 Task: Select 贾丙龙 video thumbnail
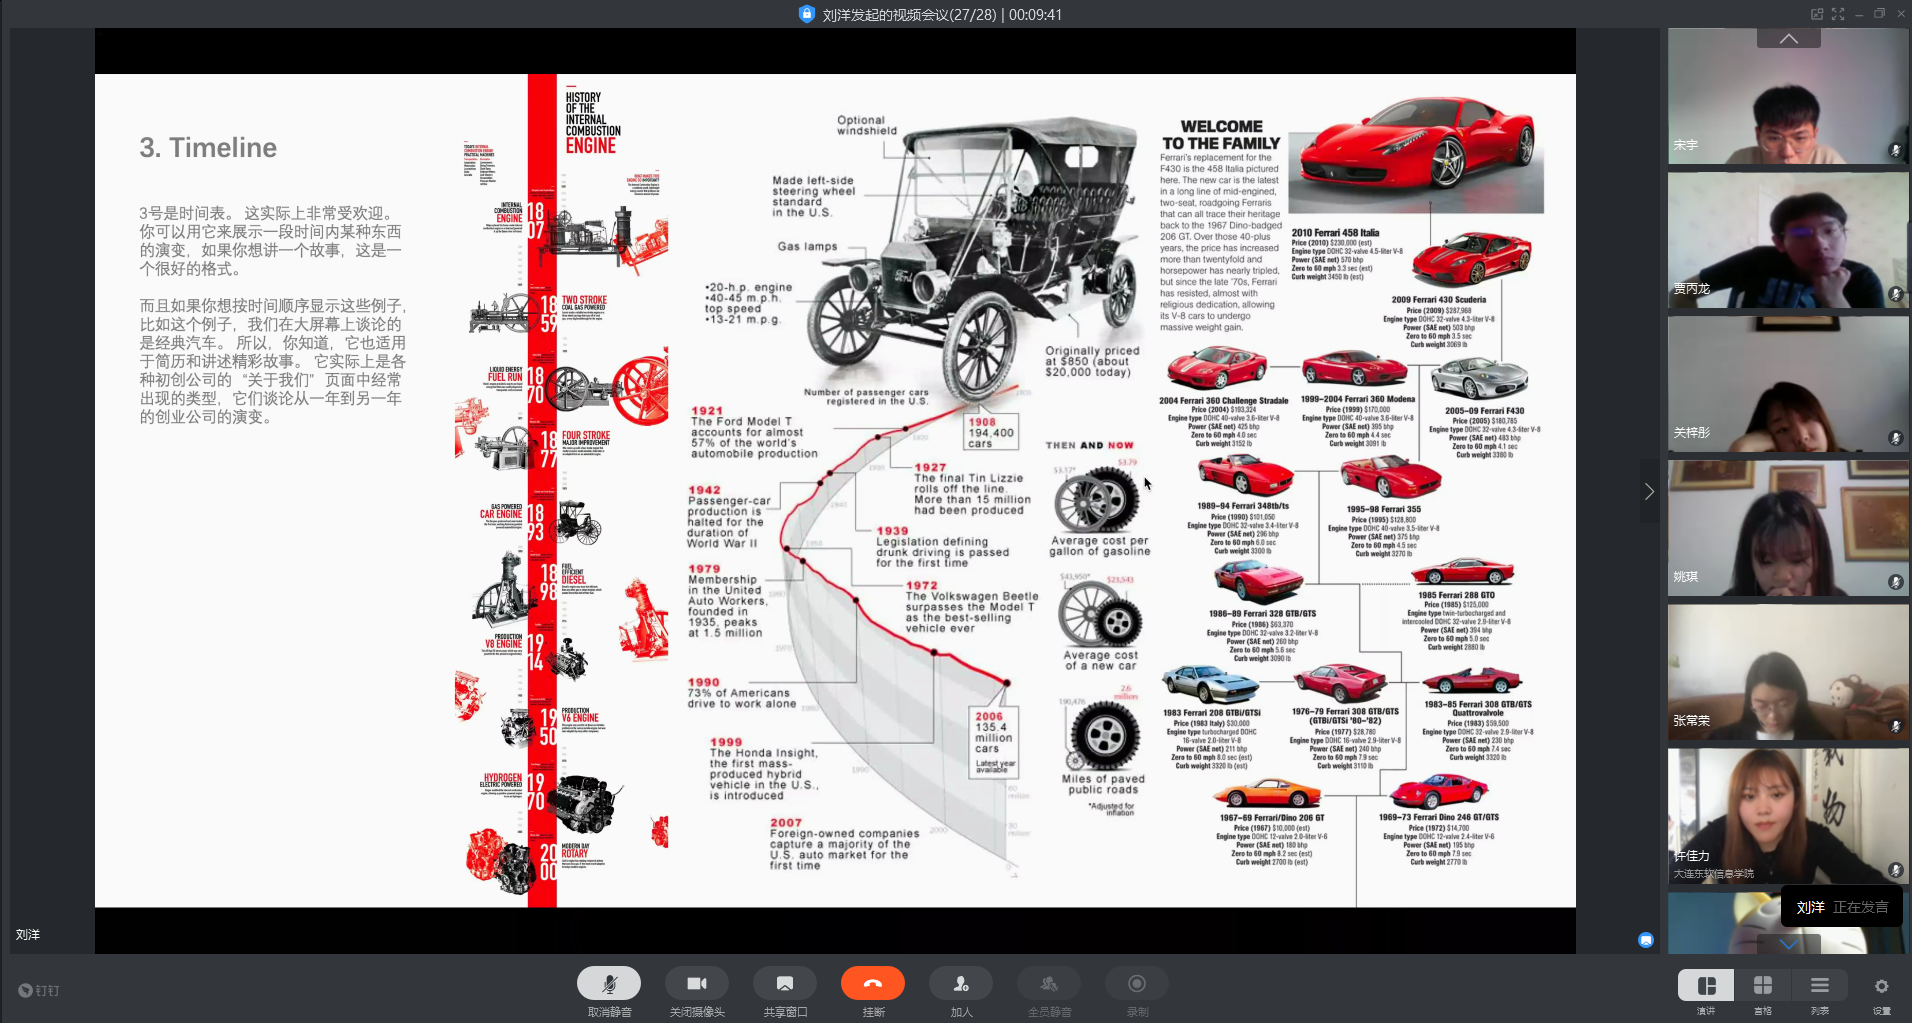1788,240
